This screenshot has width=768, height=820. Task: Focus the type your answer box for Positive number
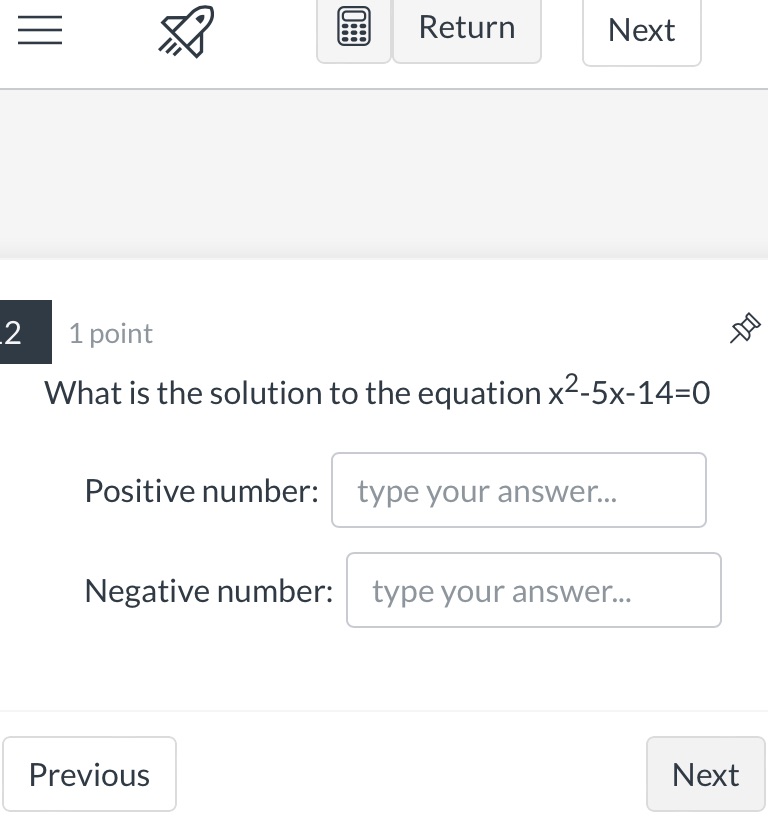pos(518,490)
